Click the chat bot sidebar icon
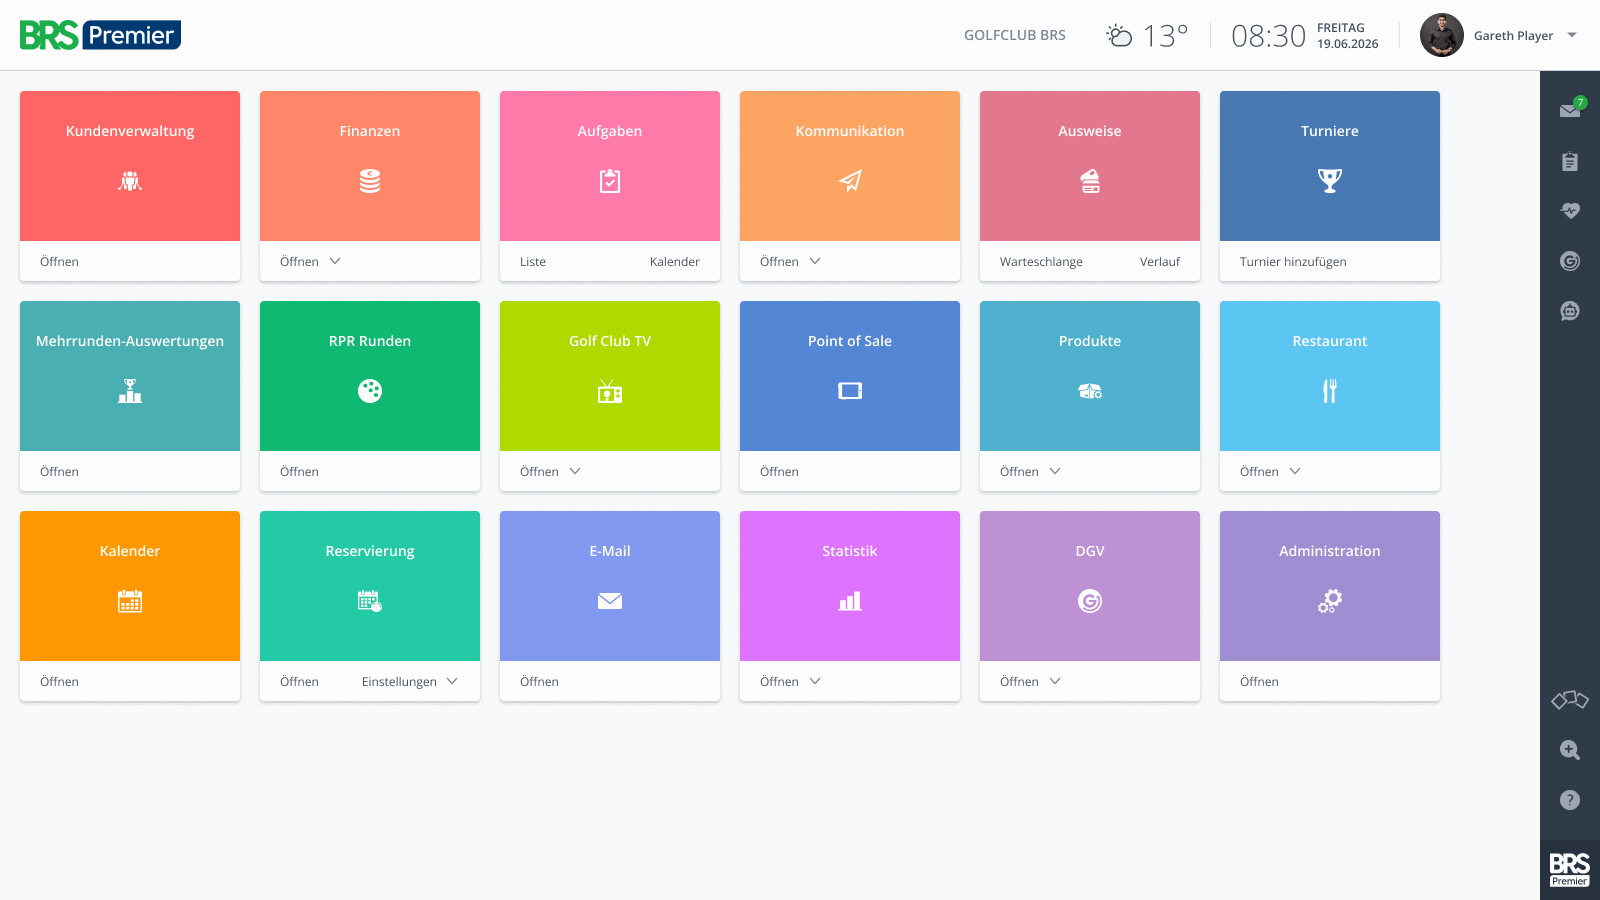This screenshot has width=1600, height=900. tap(1570, 311)
